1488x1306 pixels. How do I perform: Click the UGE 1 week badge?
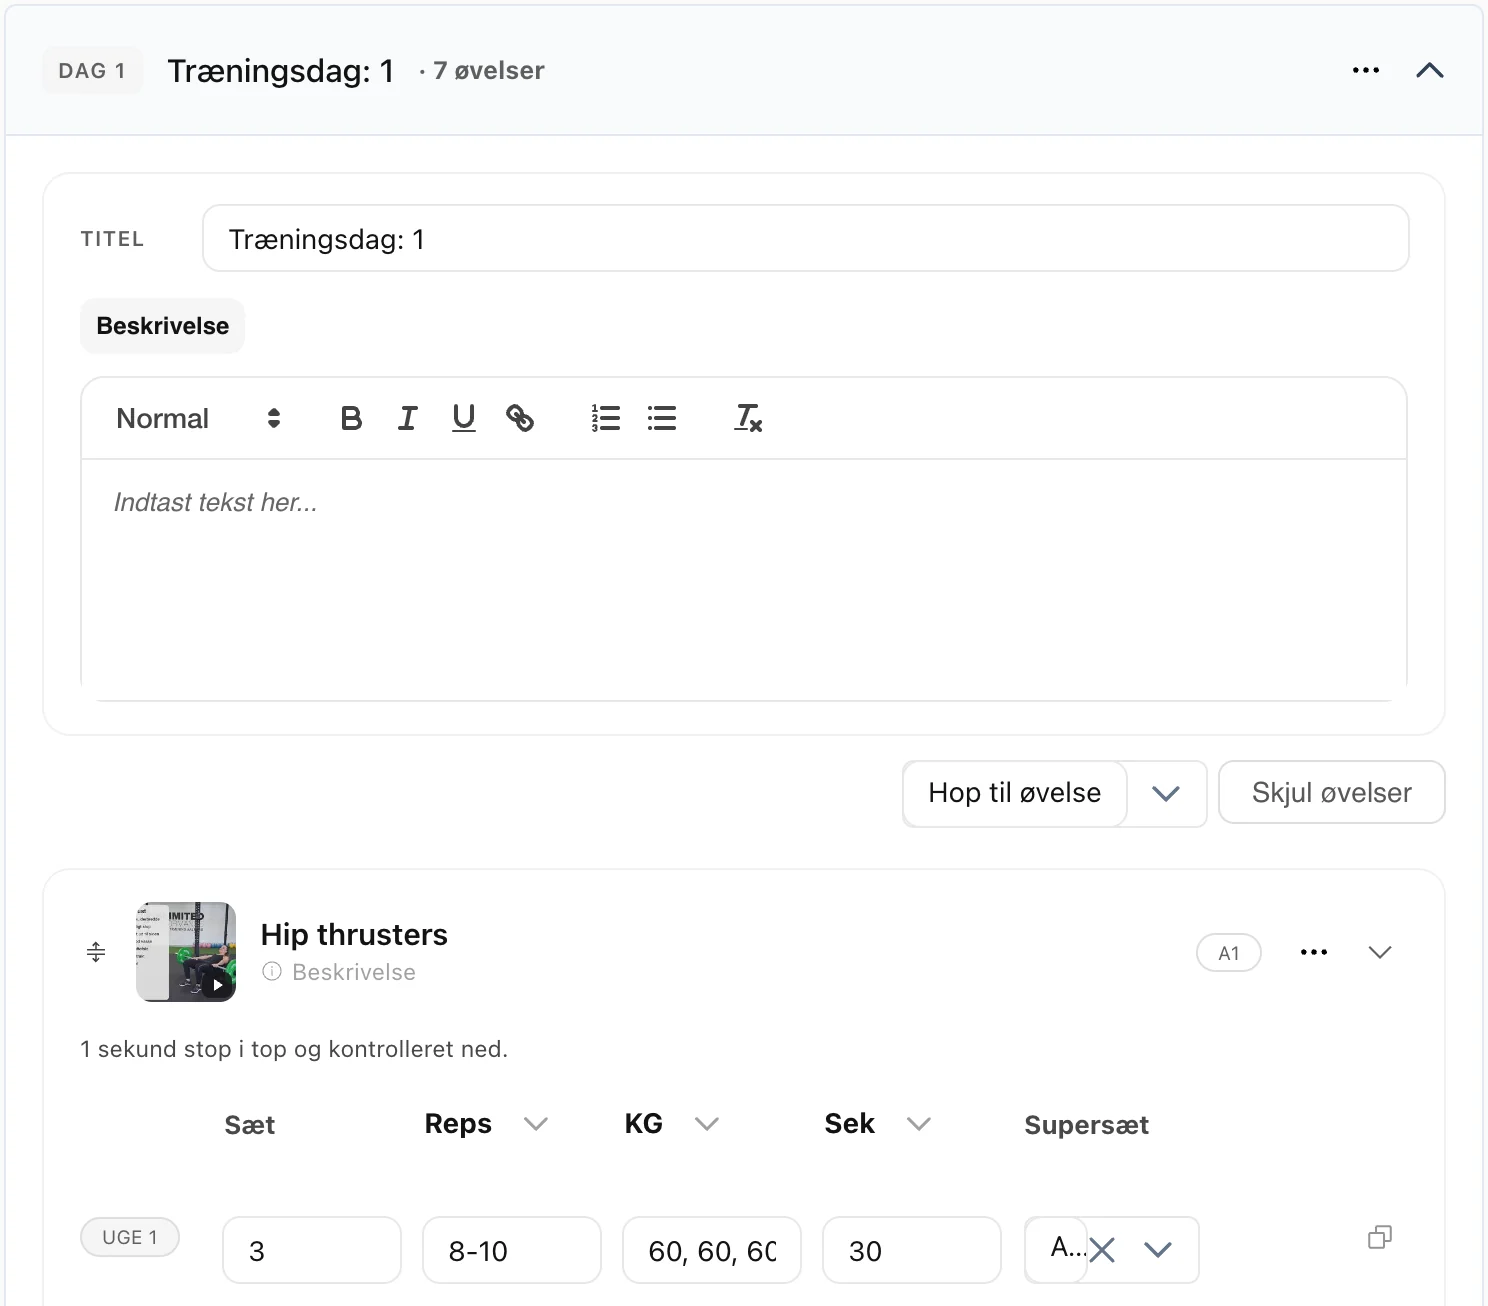130,1237
